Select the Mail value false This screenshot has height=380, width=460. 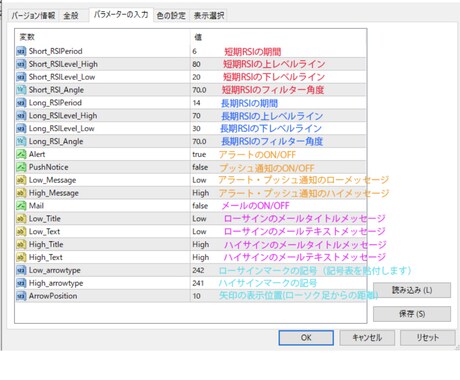[x=200, y=206]
